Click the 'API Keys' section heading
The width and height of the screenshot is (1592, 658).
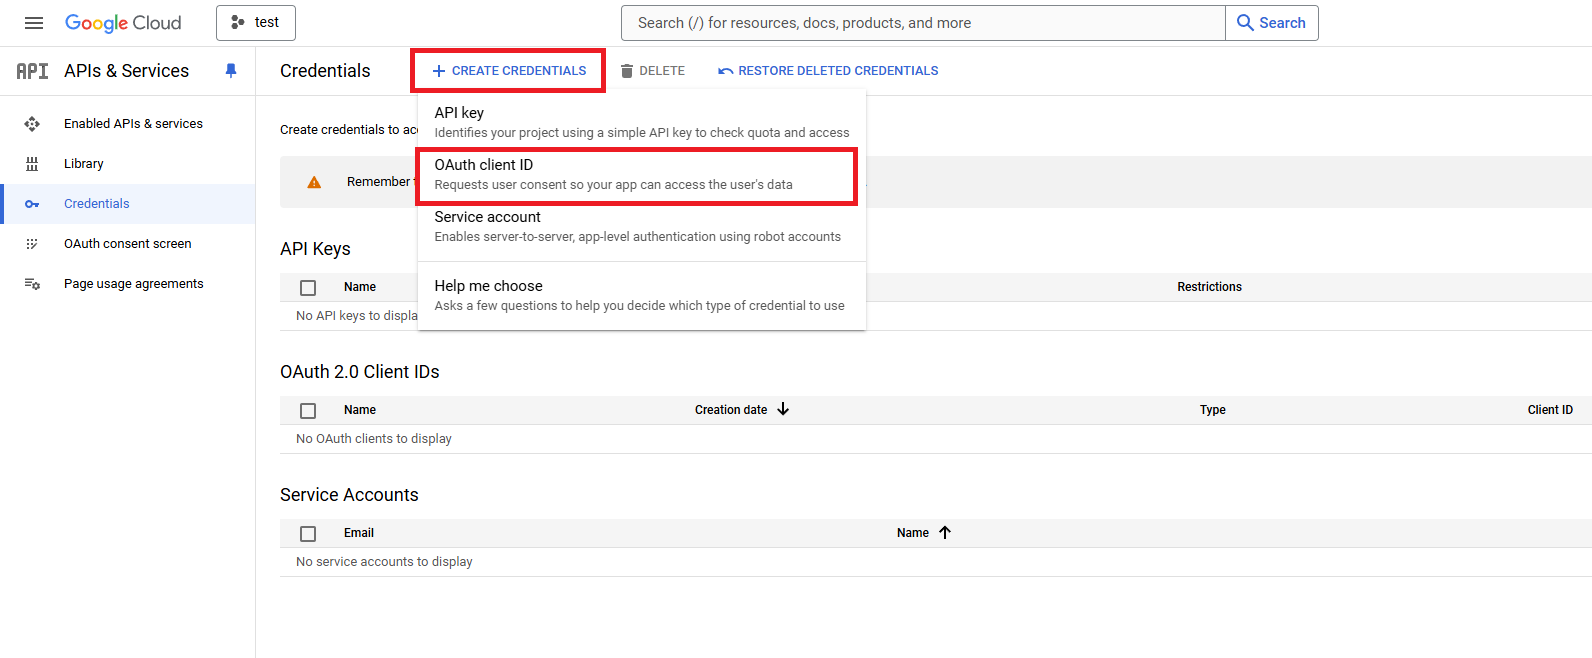315,249
